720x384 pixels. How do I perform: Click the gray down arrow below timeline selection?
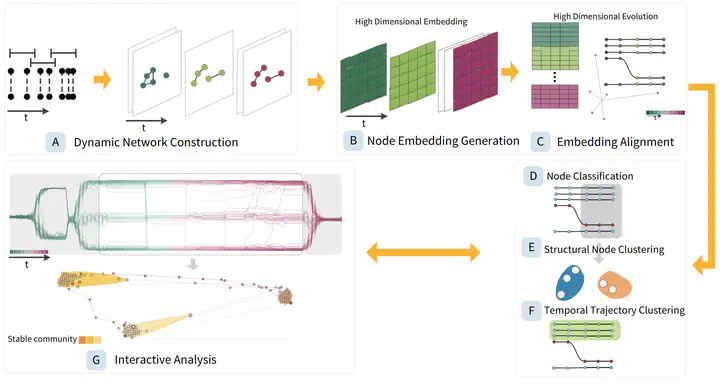tap(194, 264)
